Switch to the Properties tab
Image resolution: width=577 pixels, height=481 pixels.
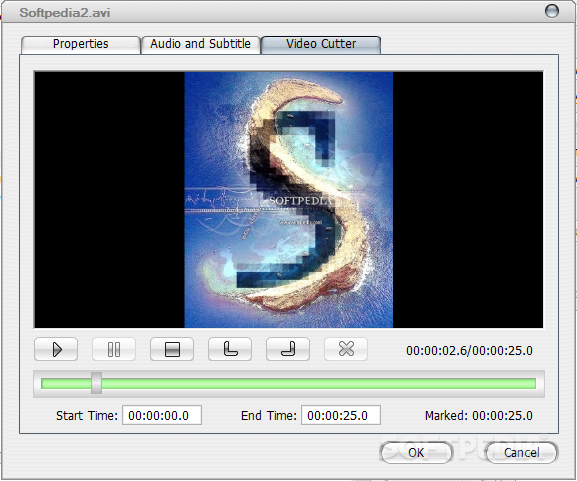pyautogui.click(x=81, y=45)
